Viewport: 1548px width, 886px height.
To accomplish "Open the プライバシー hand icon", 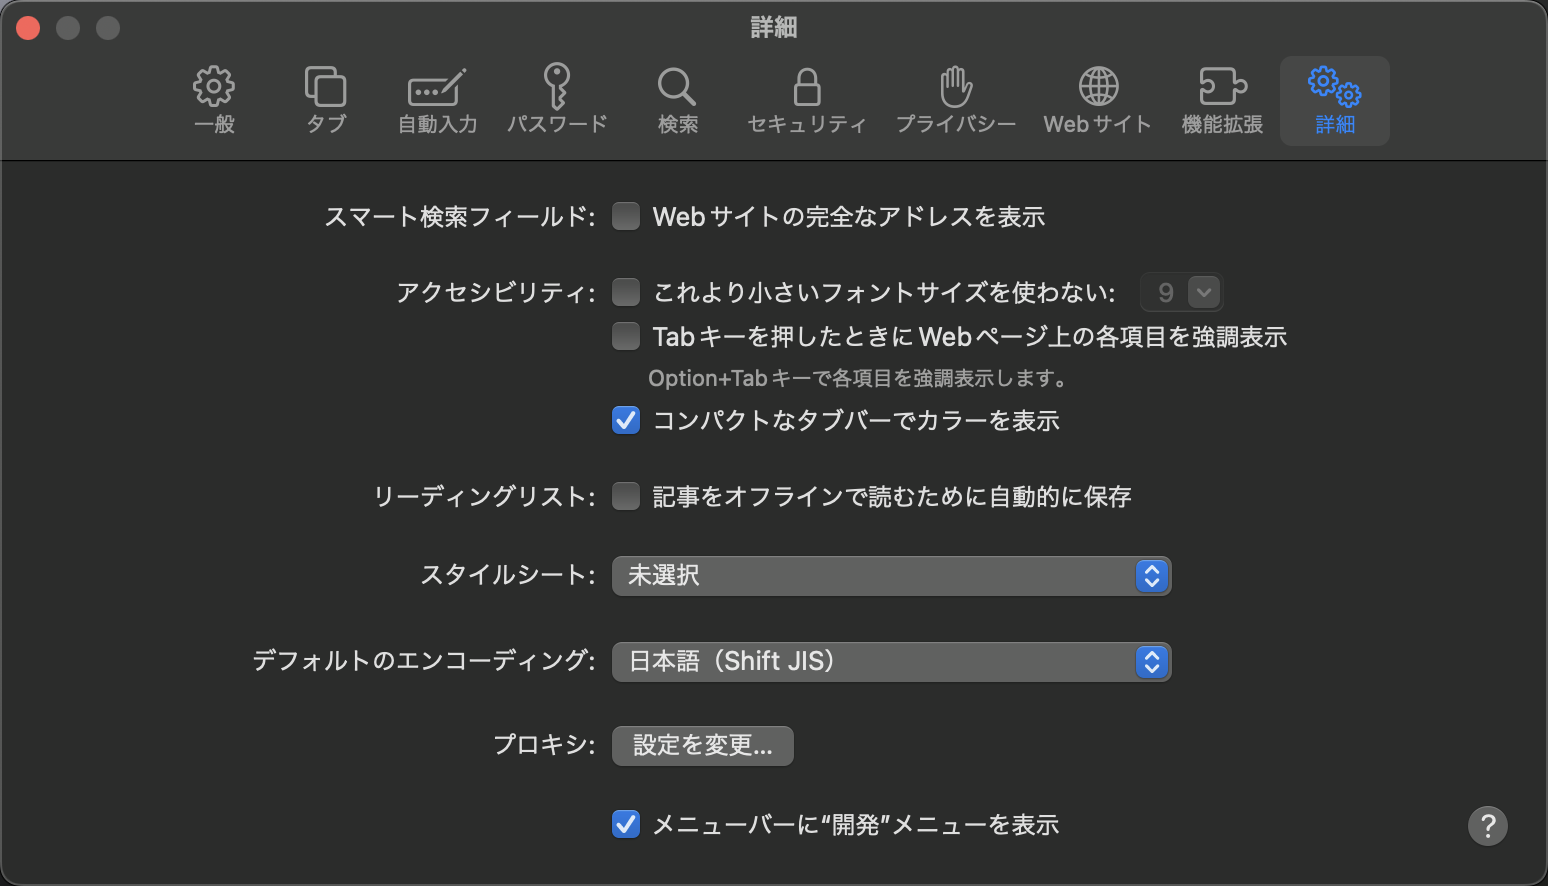I will tap(955, 98).
